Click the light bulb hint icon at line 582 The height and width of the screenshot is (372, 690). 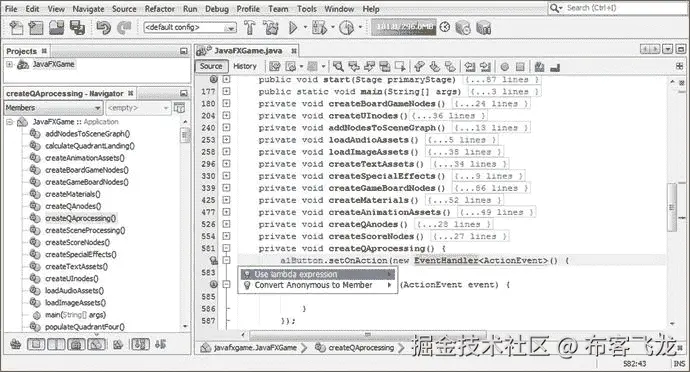213,260
